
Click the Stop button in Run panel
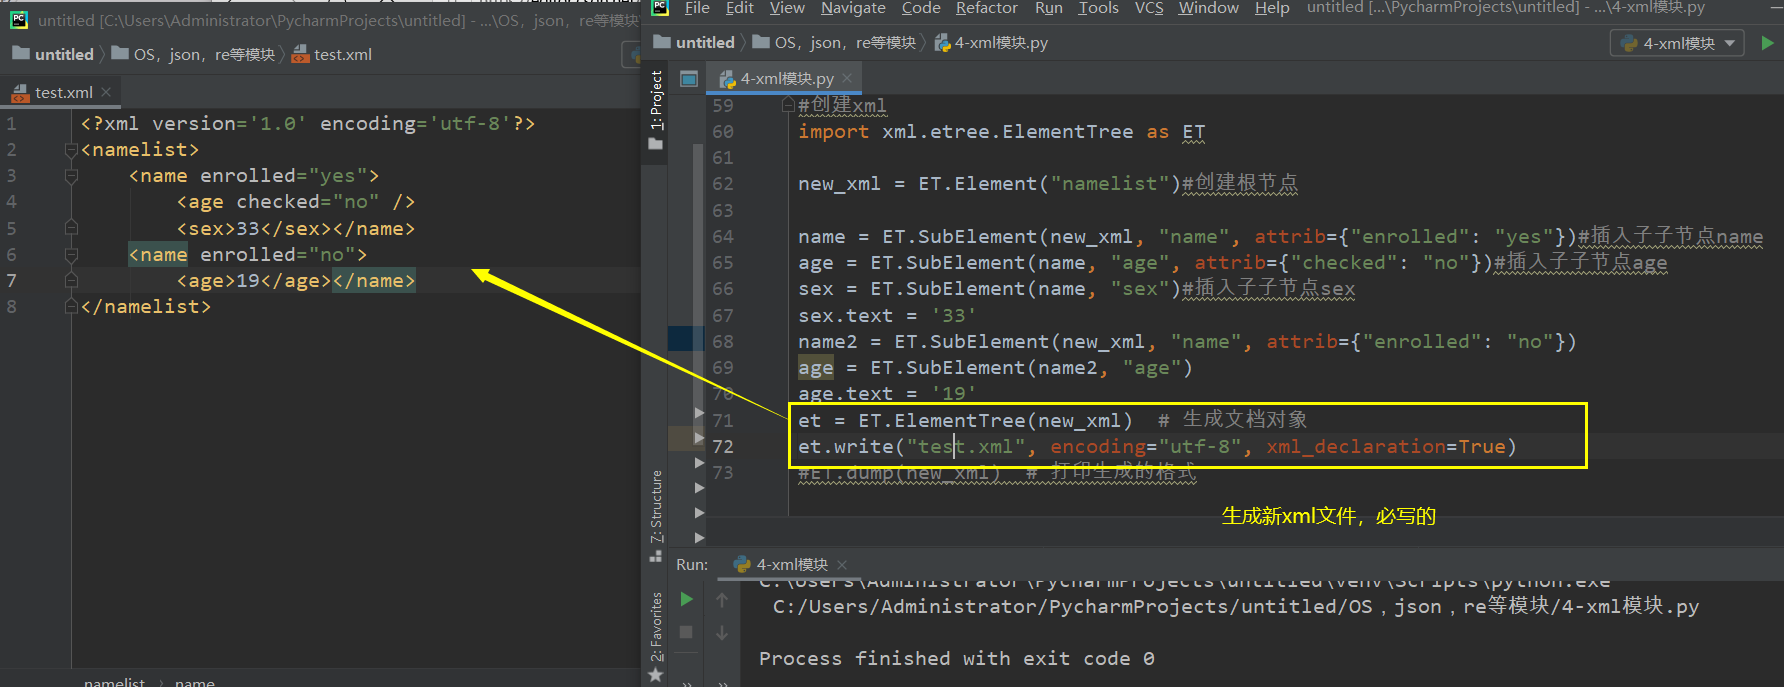point(686,632)
